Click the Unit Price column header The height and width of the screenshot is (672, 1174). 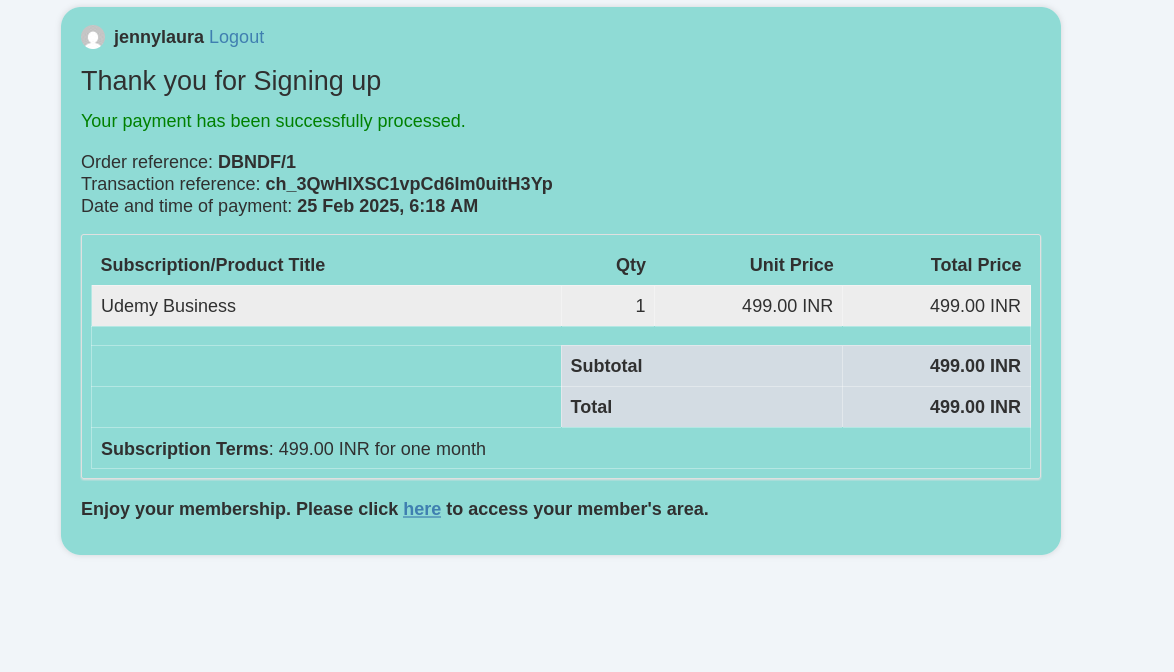(791, 265)
